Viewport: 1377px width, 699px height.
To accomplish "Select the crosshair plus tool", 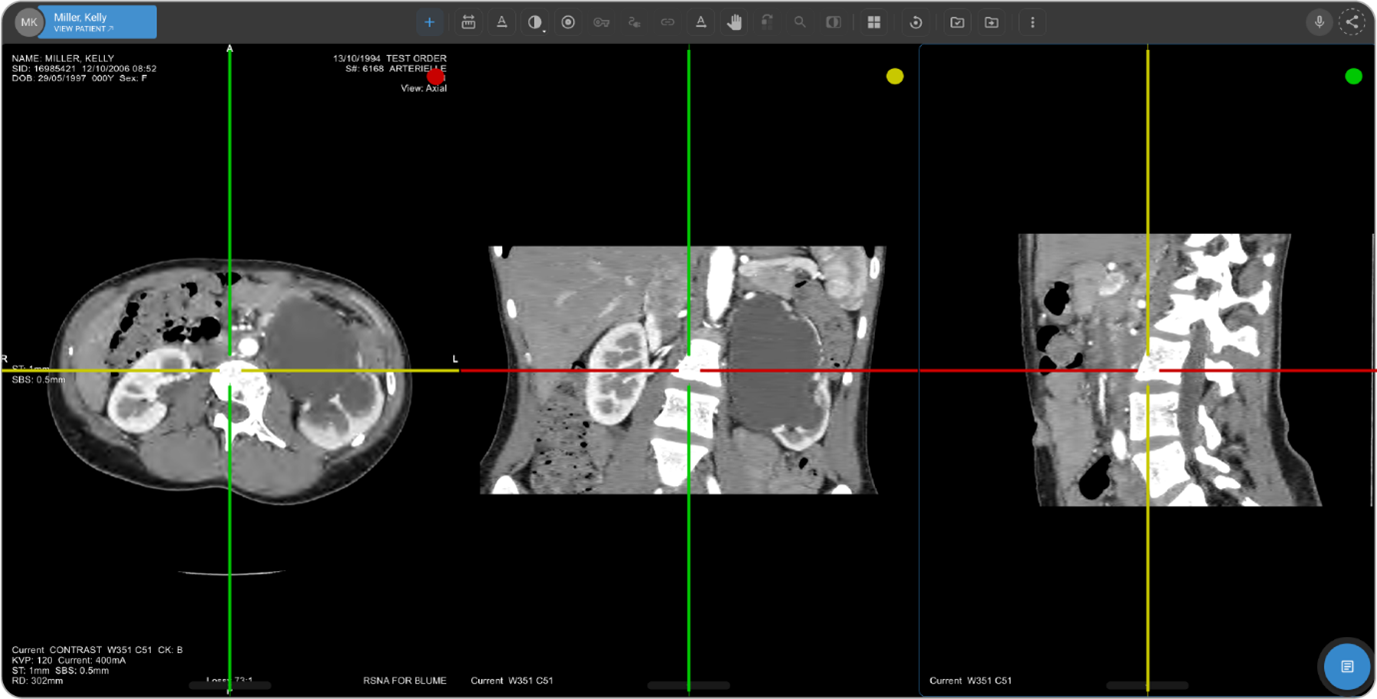I will click(x=429, y=22).
